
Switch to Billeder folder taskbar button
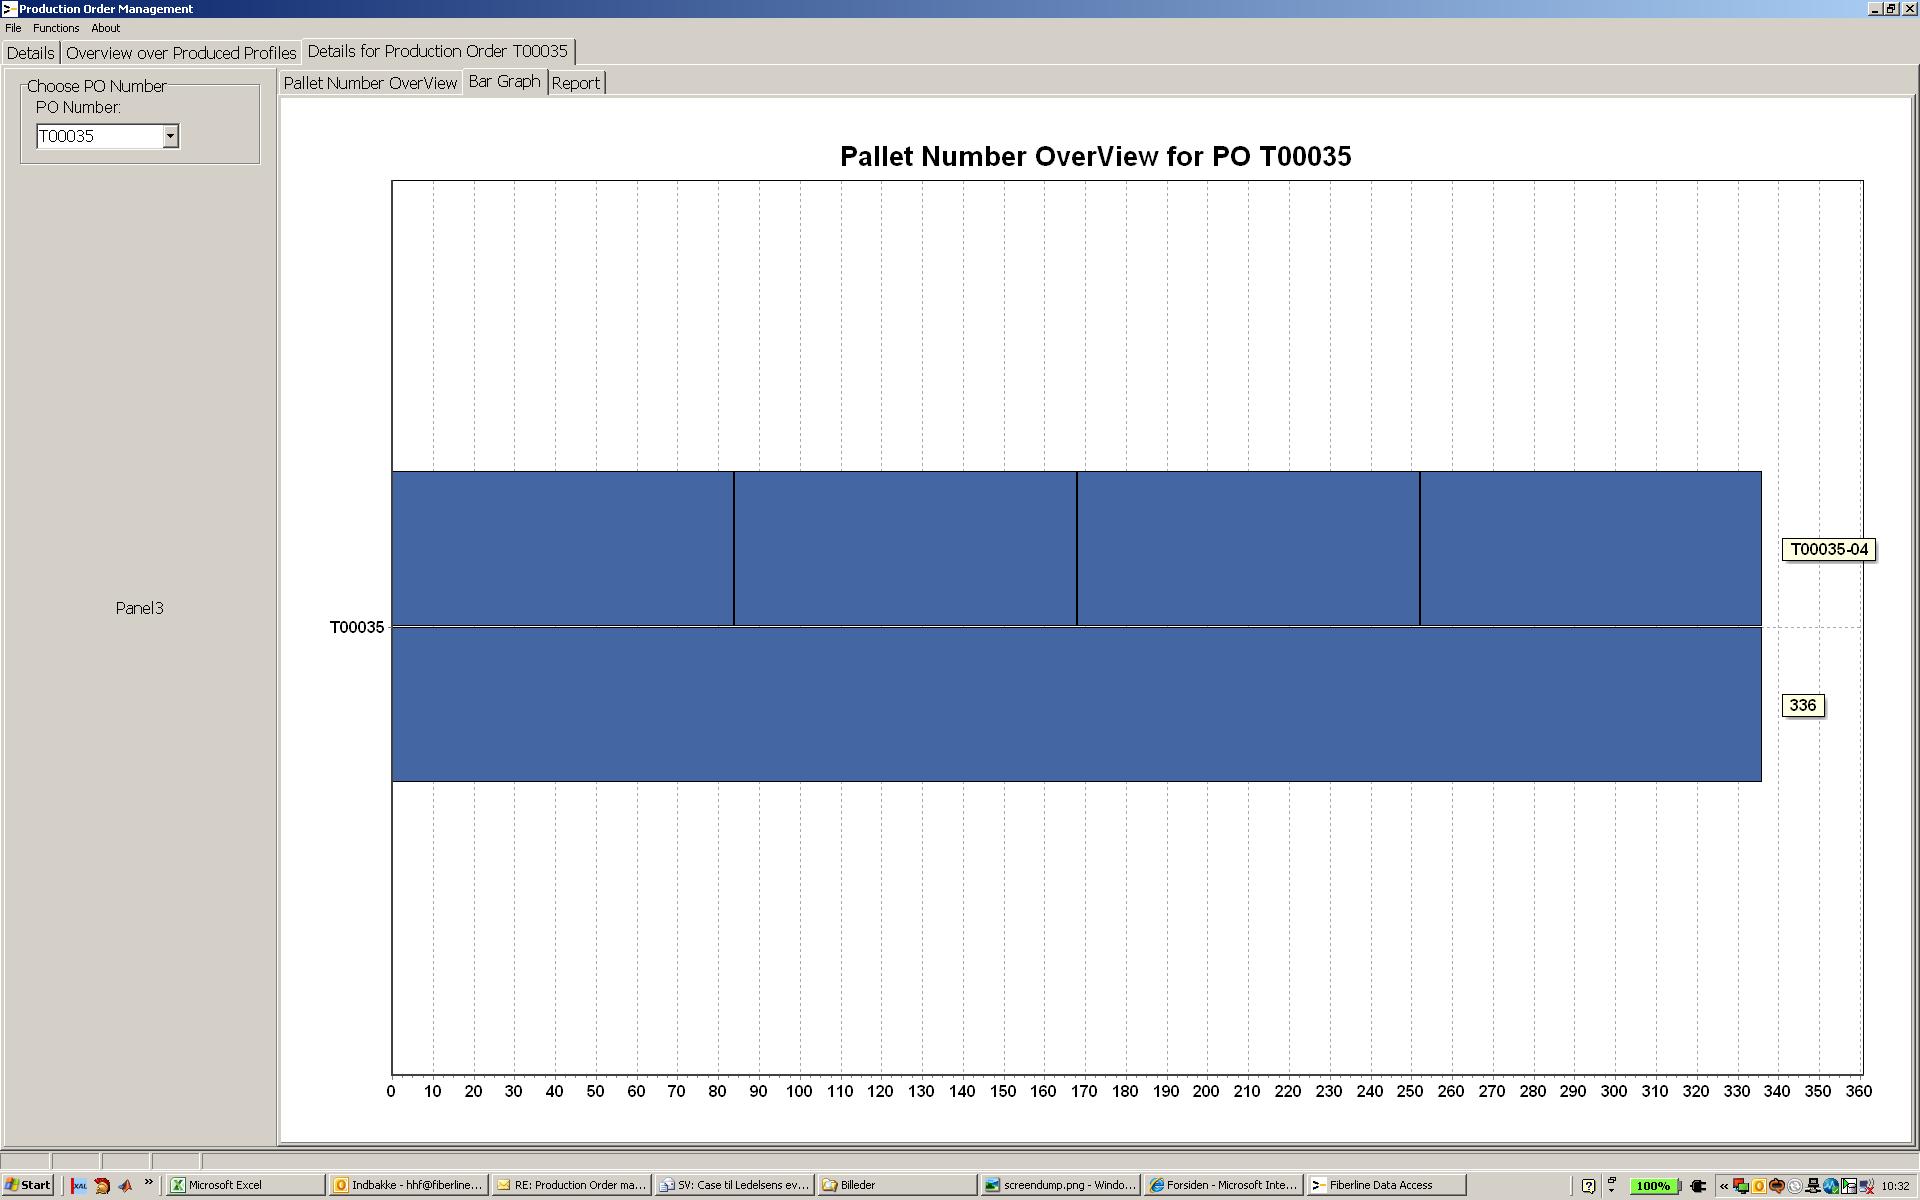pos(897,1185)
